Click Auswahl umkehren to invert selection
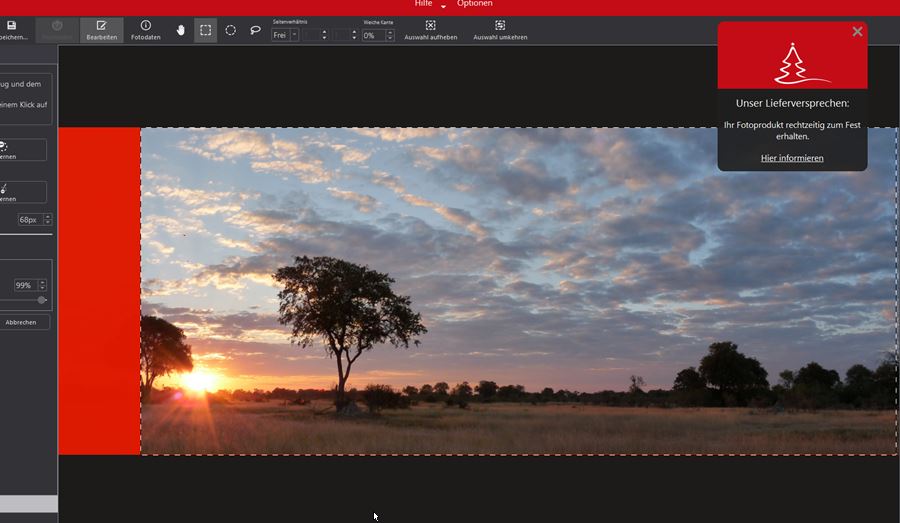The image size is (900, 523). [500, 30]
